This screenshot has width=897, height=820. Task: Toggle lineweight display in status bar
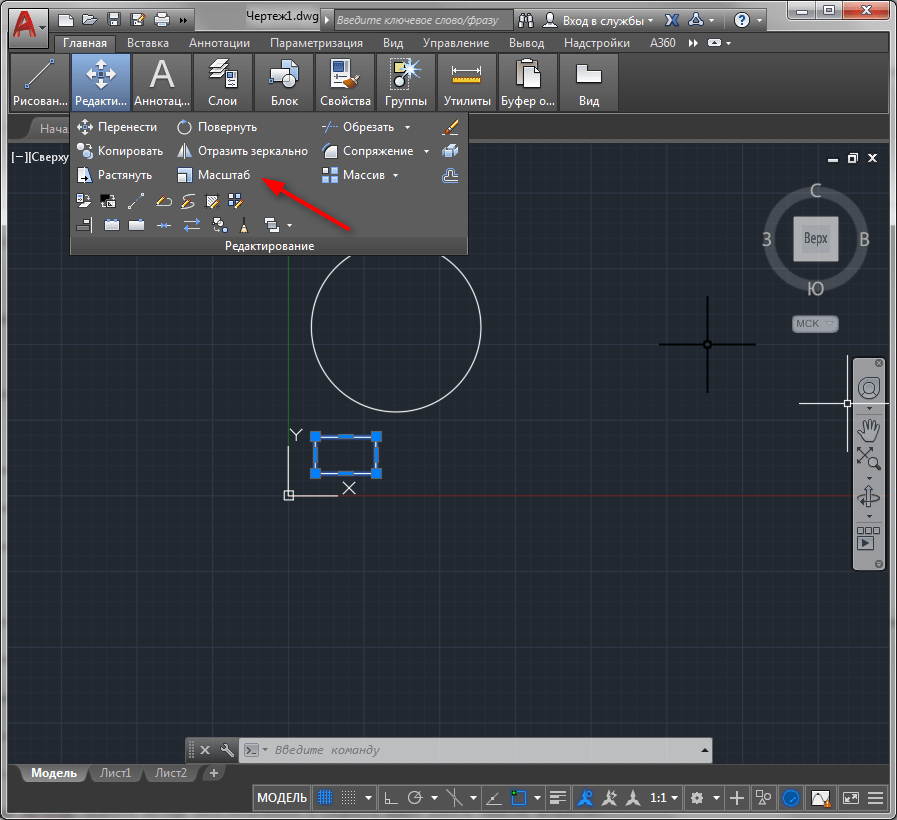pos(558,798)
